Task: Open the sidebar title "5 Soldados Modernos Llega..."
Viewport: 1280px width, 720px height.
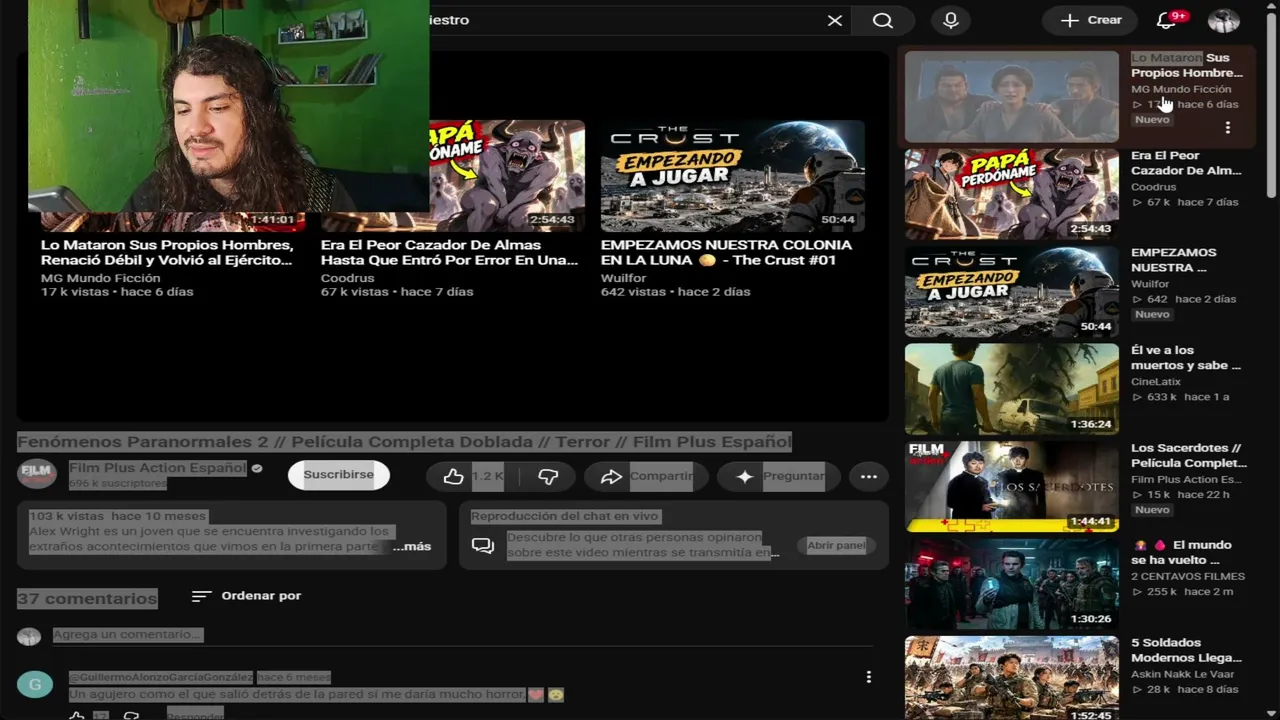Action: point(1186,651)
